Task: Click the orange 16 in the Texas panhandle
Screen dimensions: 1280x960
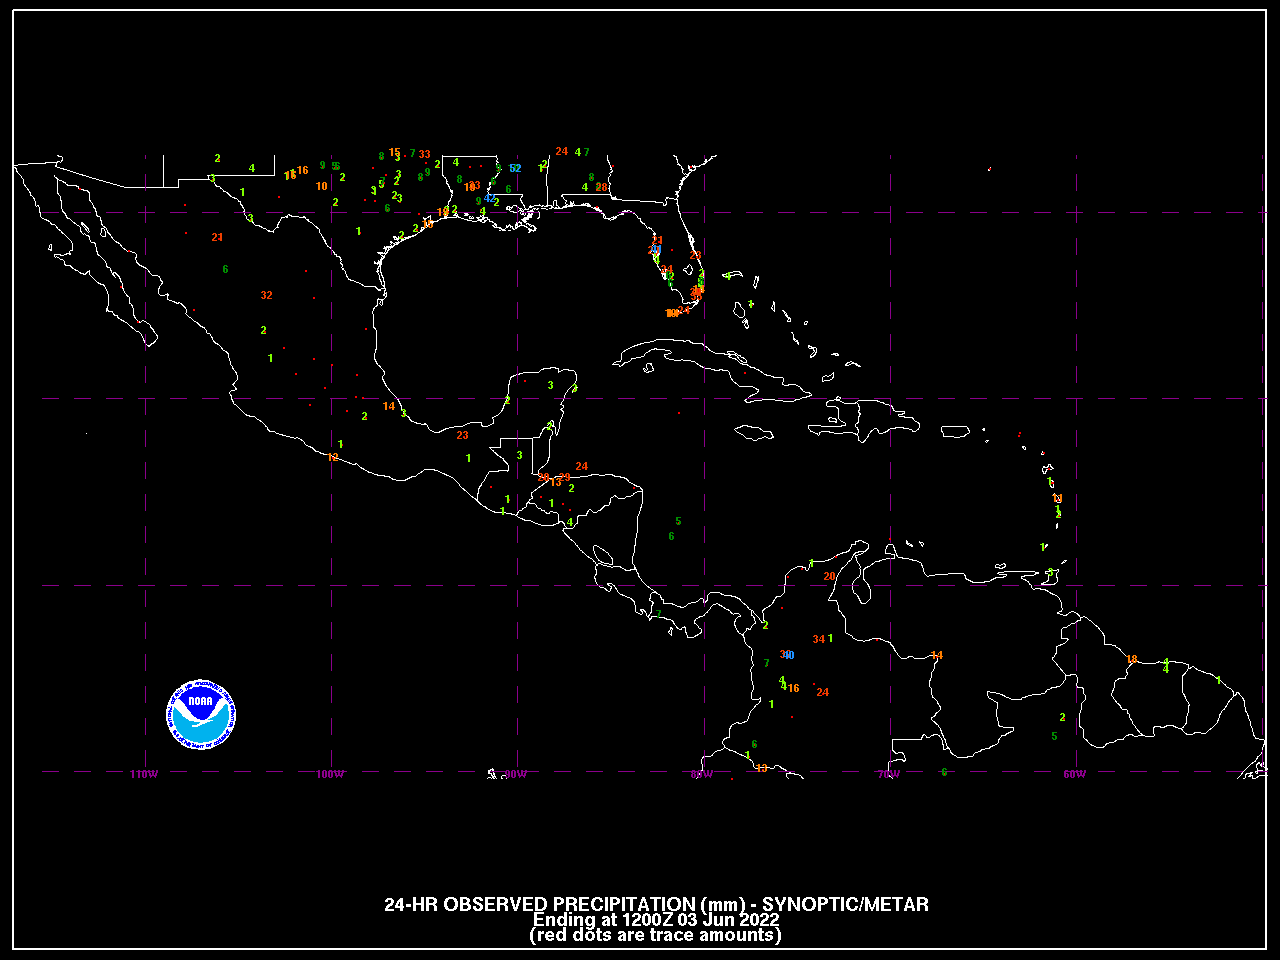Action: tap(302, 170)
